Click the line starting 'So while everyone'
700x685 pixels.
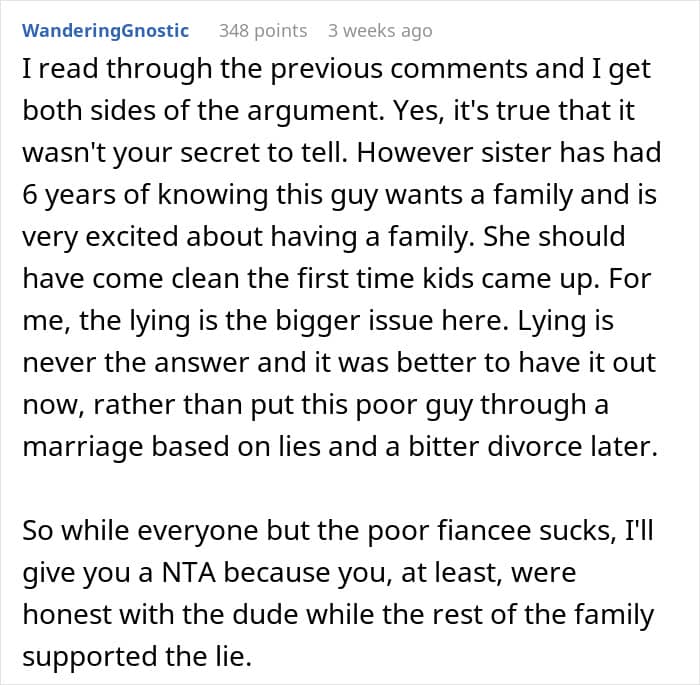click(x=338, y=530)
